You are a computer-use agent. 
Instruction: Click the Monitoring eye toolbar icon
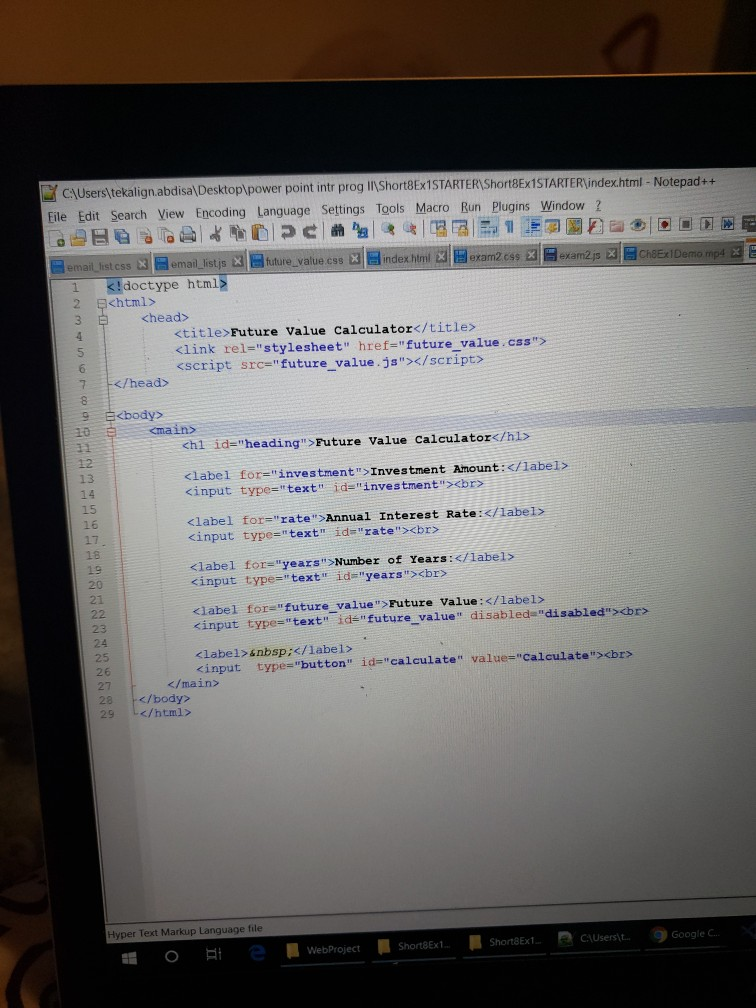[638, 224]
